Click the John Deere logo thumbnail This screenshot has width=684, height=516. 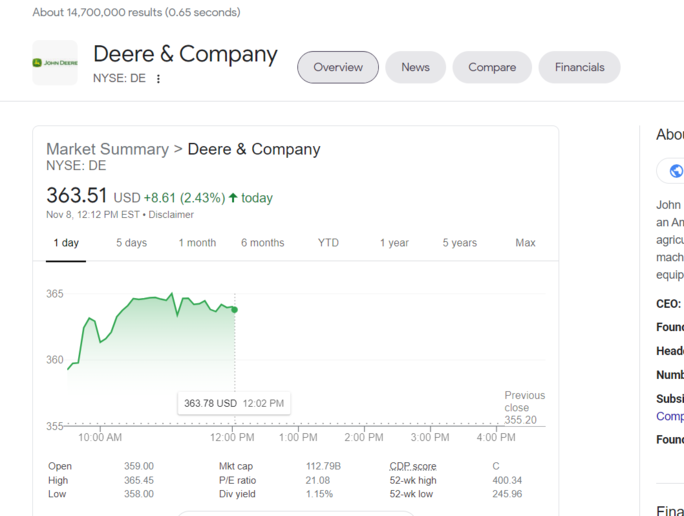point(55,63)
